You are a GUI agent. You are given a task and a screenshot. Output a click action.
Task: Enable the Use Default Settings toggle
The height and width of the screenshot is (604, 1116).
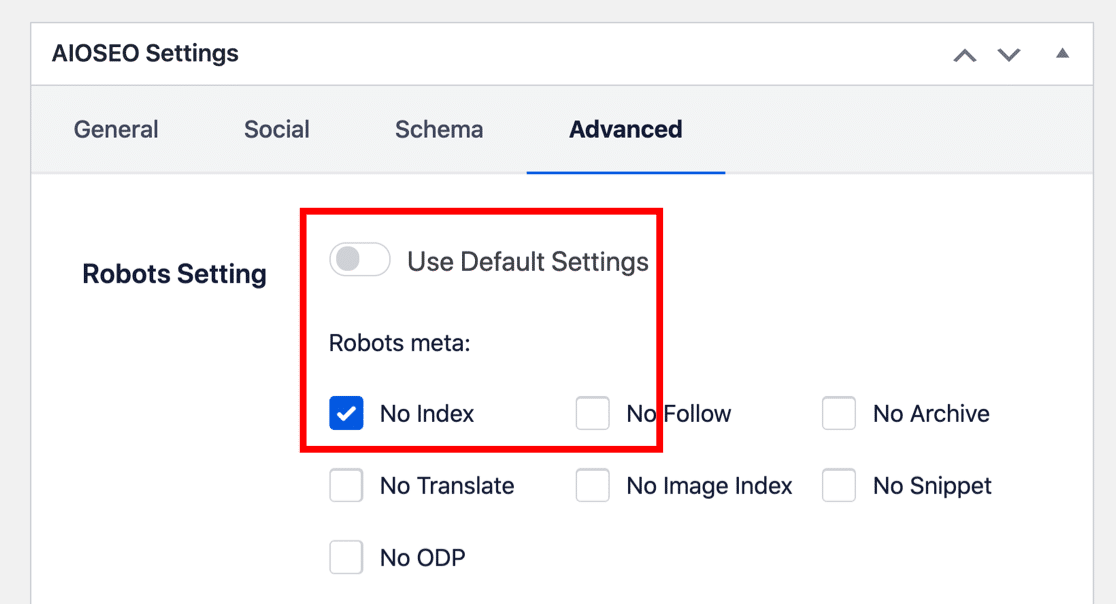point(360,261)
